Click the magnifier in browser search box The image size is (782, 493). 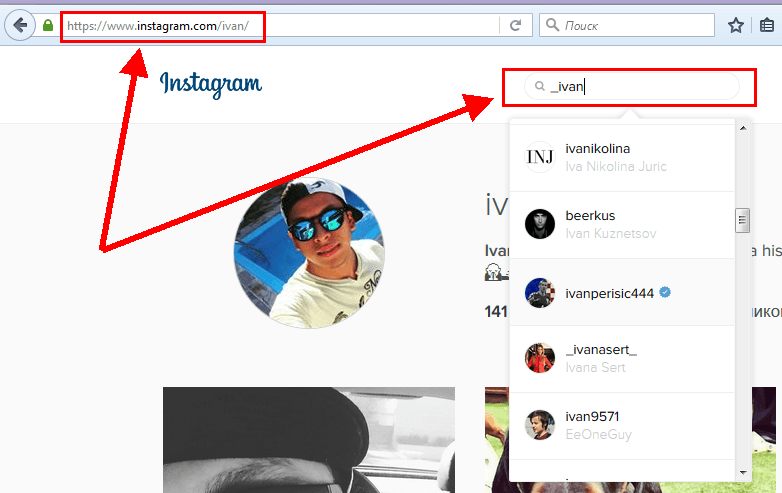pyautogui.click(x=552, y=24)
